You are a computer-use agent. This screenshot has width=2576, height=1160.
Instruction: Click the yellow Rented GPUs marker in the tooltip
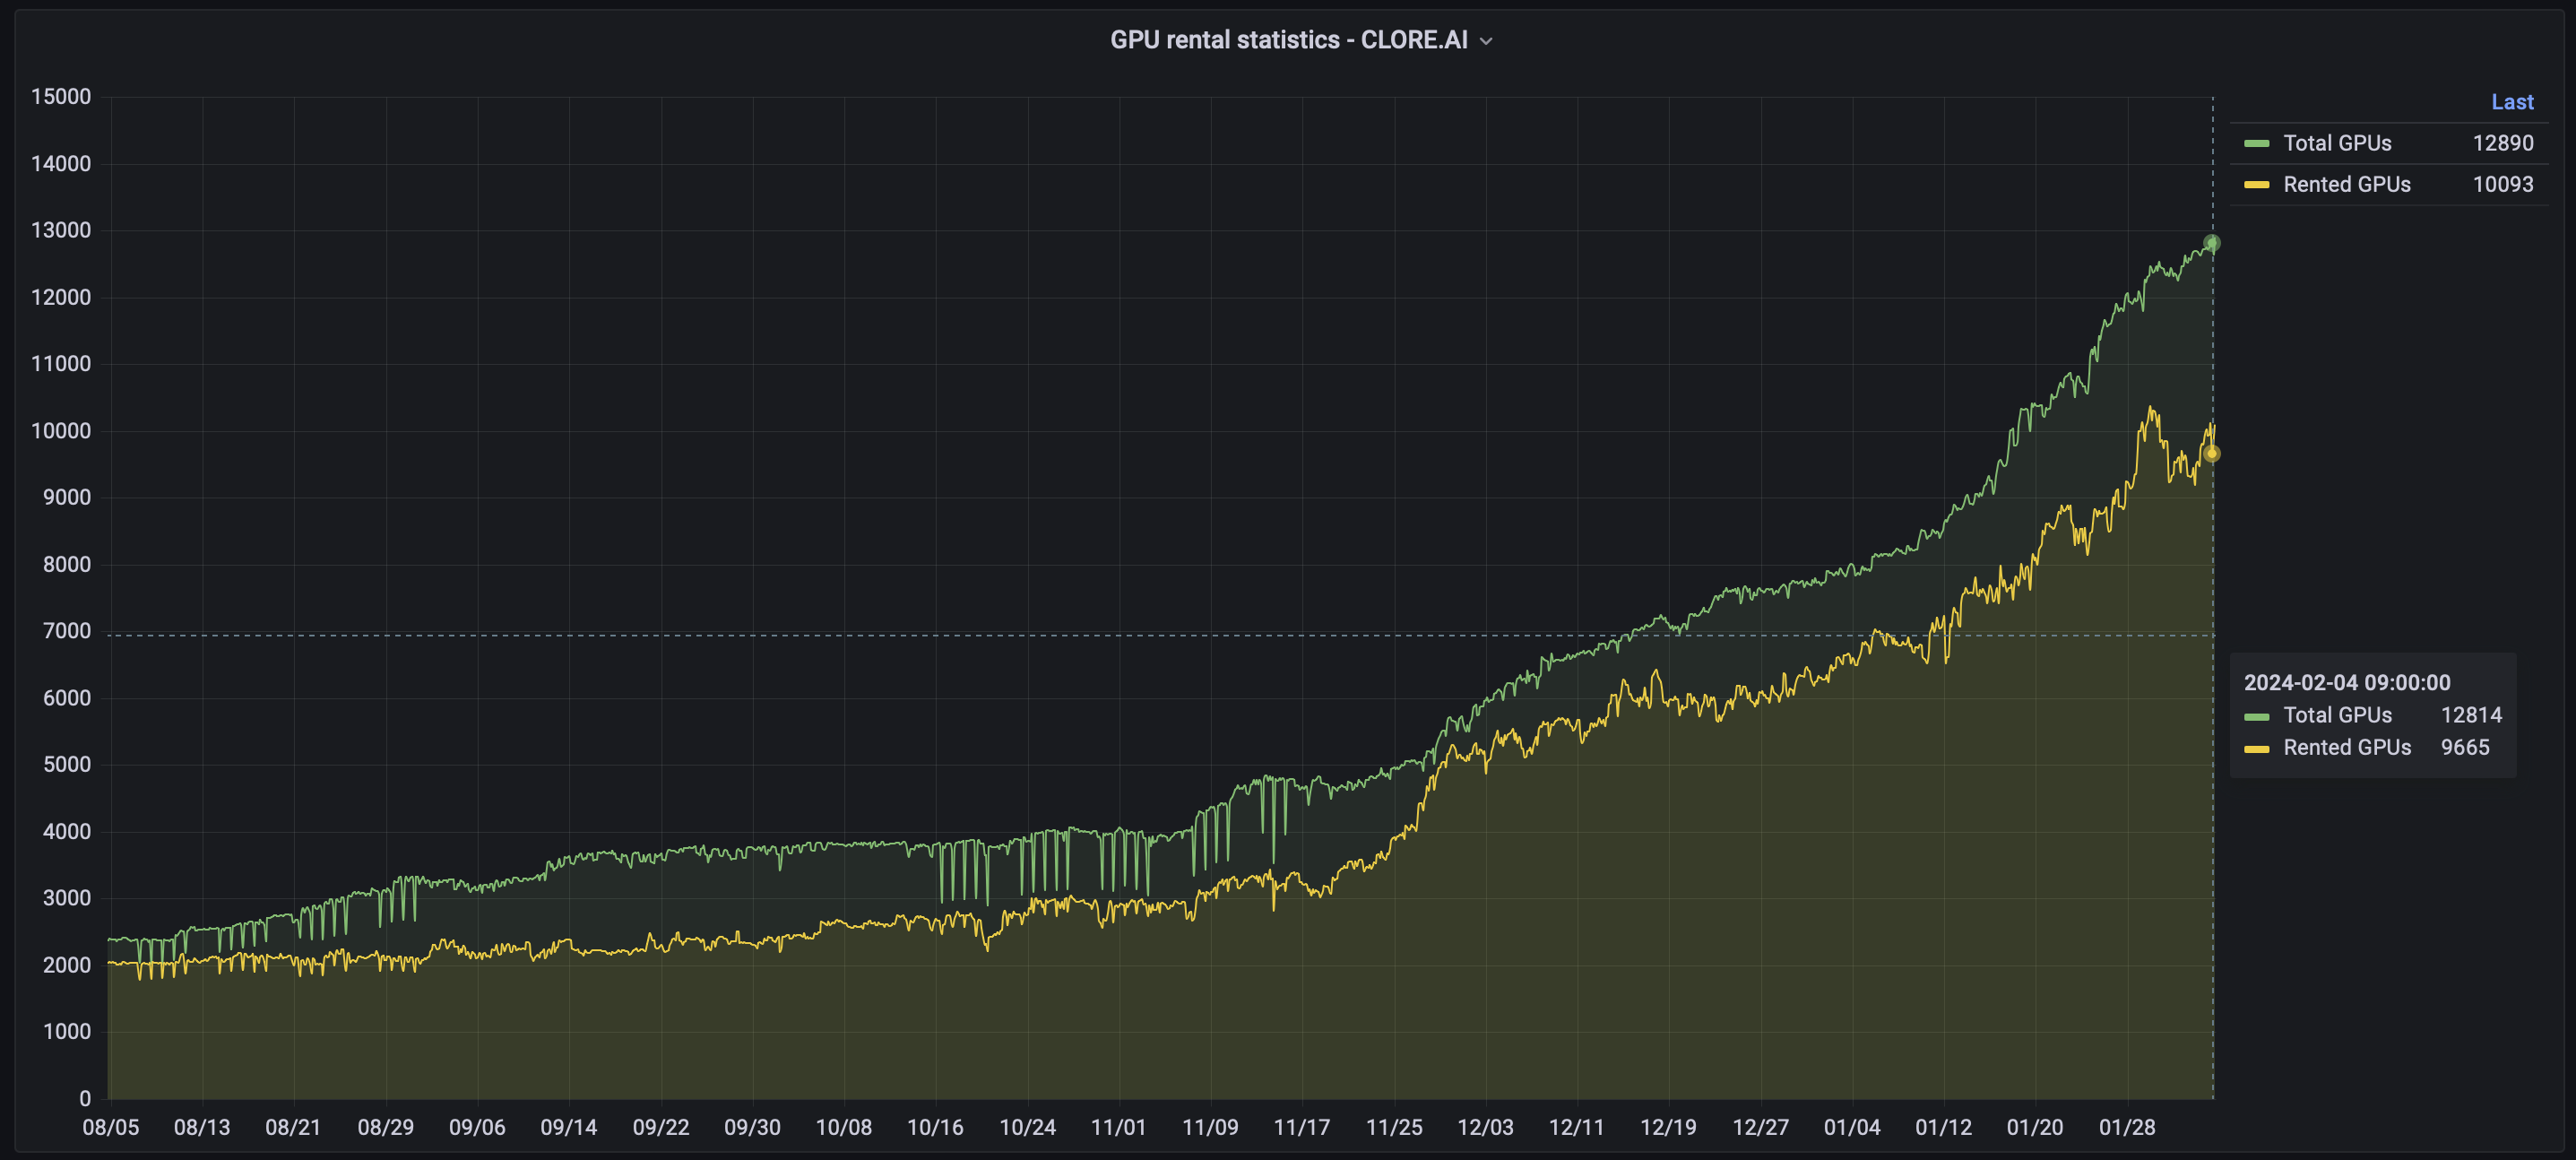(2256, 749)
